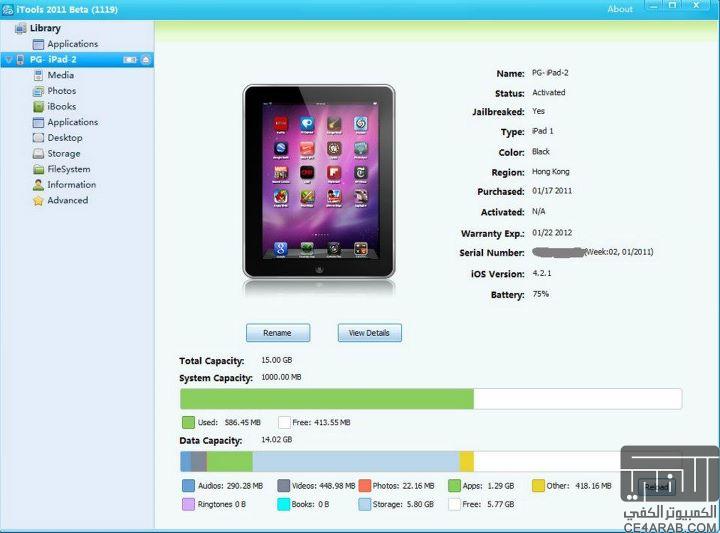
Task: Click the light blue Storage legend swatch
Action: pyautogui.click(x=365, y=504)
